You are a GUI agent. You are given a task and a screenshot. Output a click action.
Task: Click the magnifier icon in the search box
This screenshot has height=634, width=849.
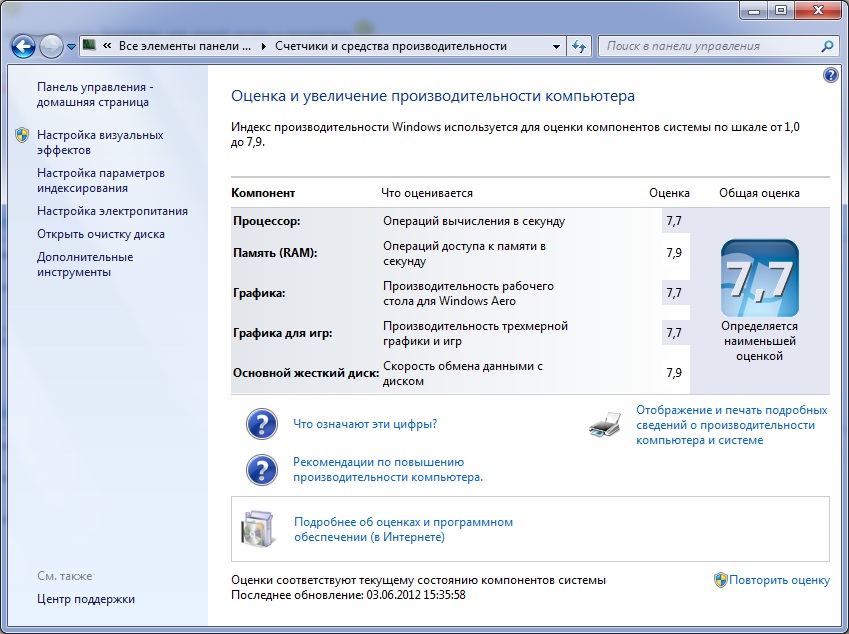[827, 46]
